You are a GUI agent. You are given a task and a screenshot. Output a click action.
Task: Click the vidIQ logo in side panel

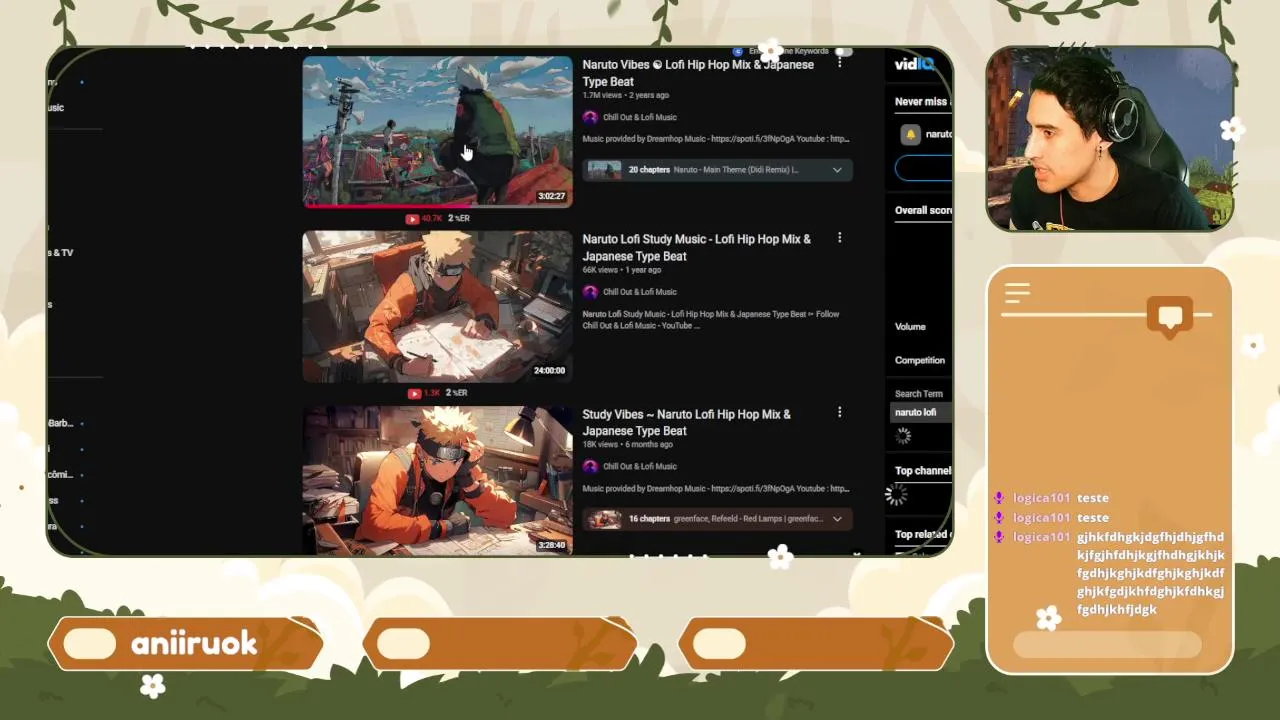point(914,64)
